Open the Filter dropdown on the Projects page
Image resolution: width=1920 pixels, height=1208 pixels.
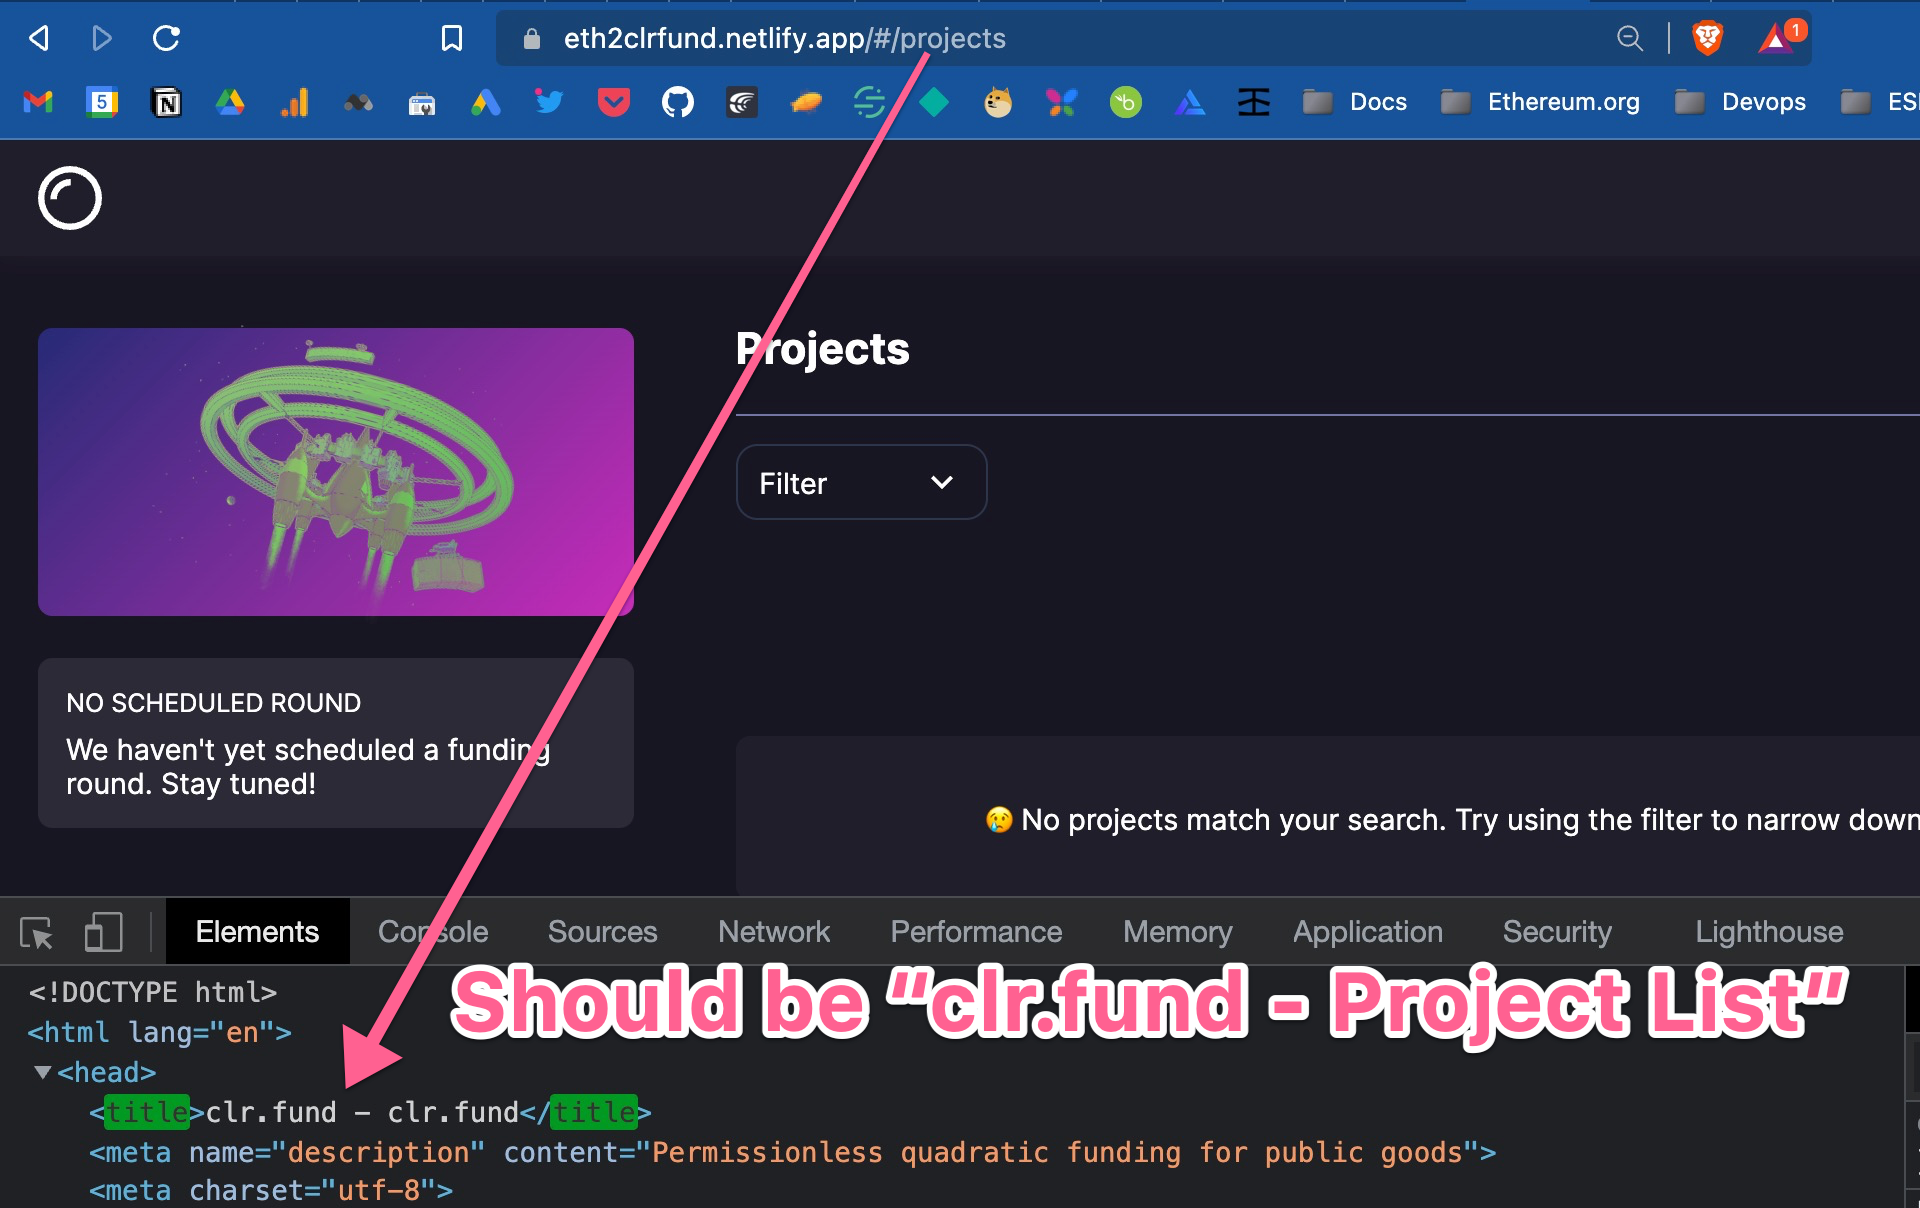860,482
